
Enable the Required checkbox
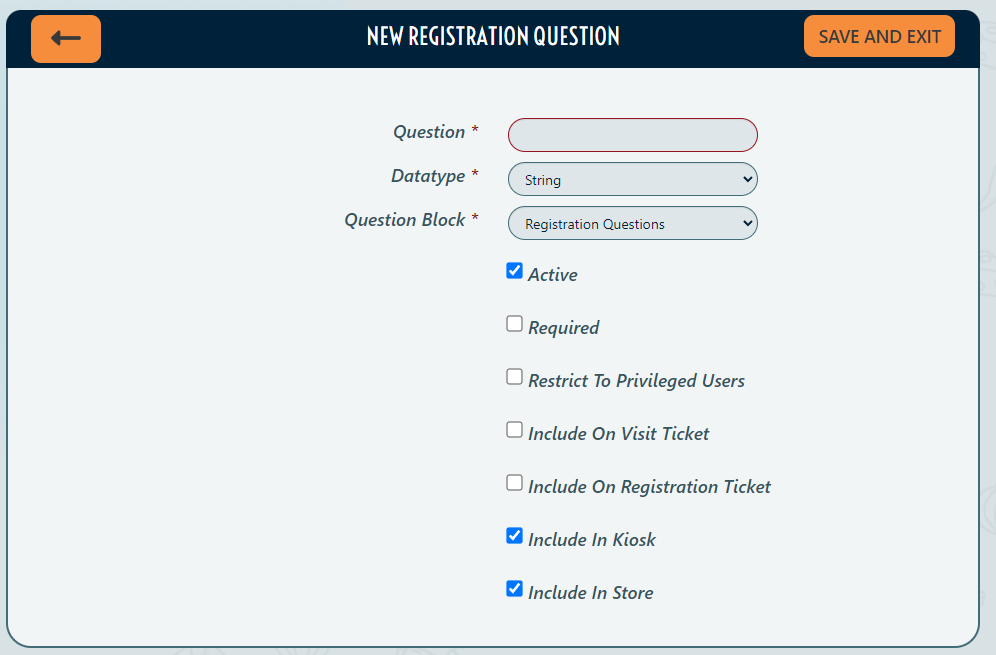[x=514, y=323]
